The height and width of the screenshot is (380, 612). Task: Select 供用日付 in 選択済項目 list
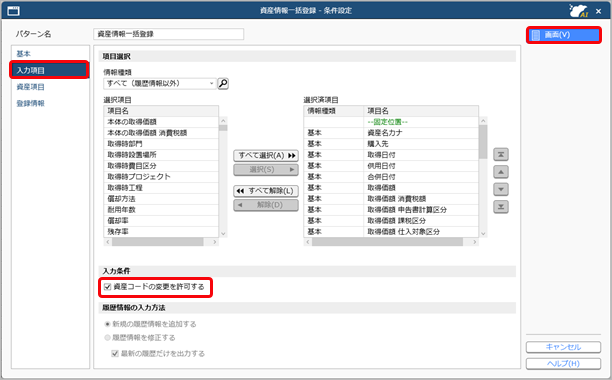[391, 165]
